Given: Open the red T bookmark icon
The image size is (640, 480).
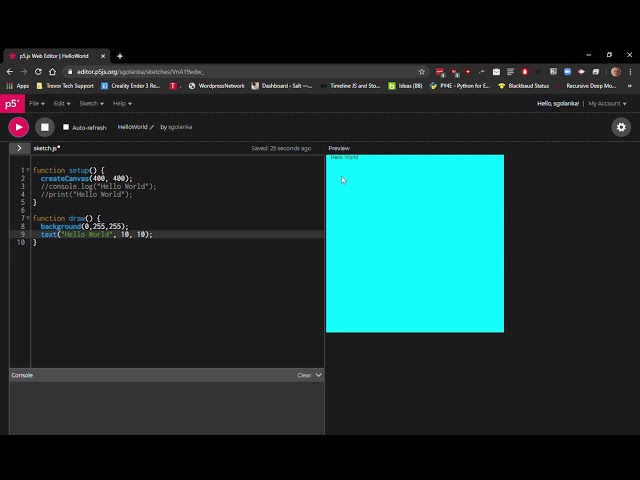Looking at the screenshot, I should 173,86.
